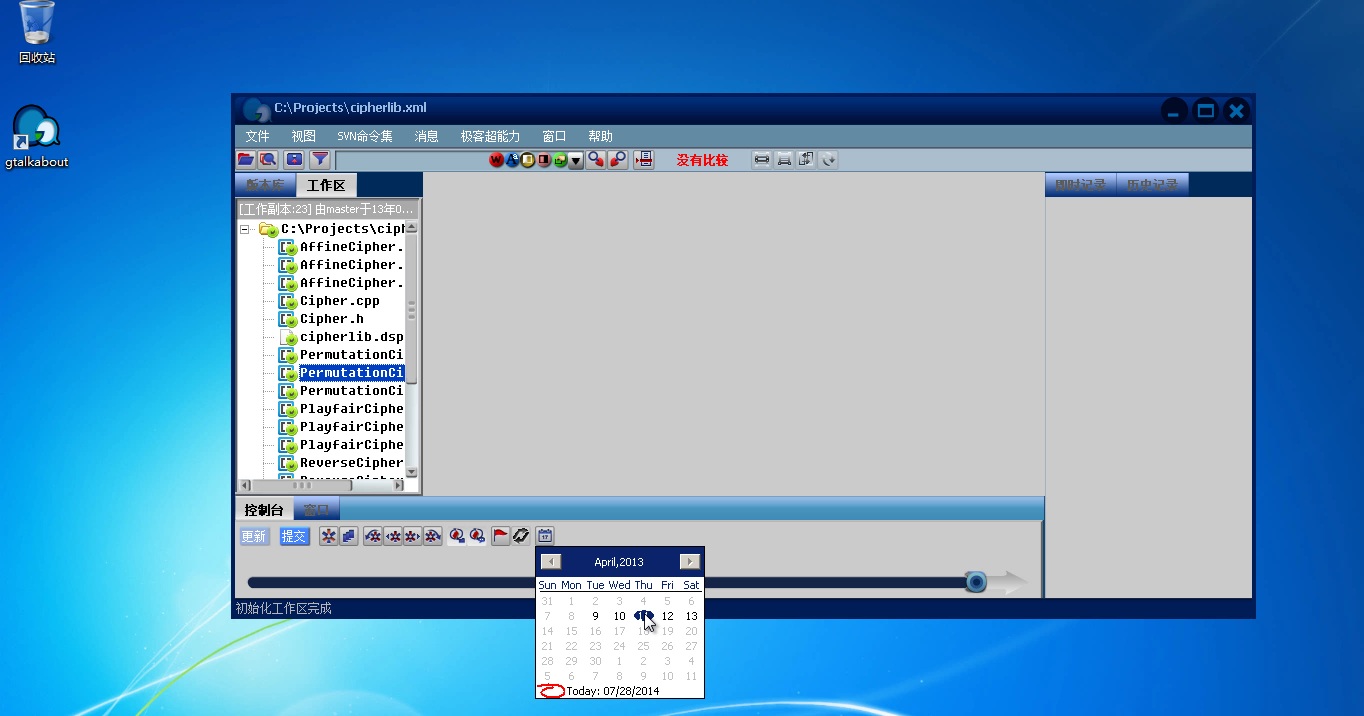Click the blue A circle icon

click(512, 160)
